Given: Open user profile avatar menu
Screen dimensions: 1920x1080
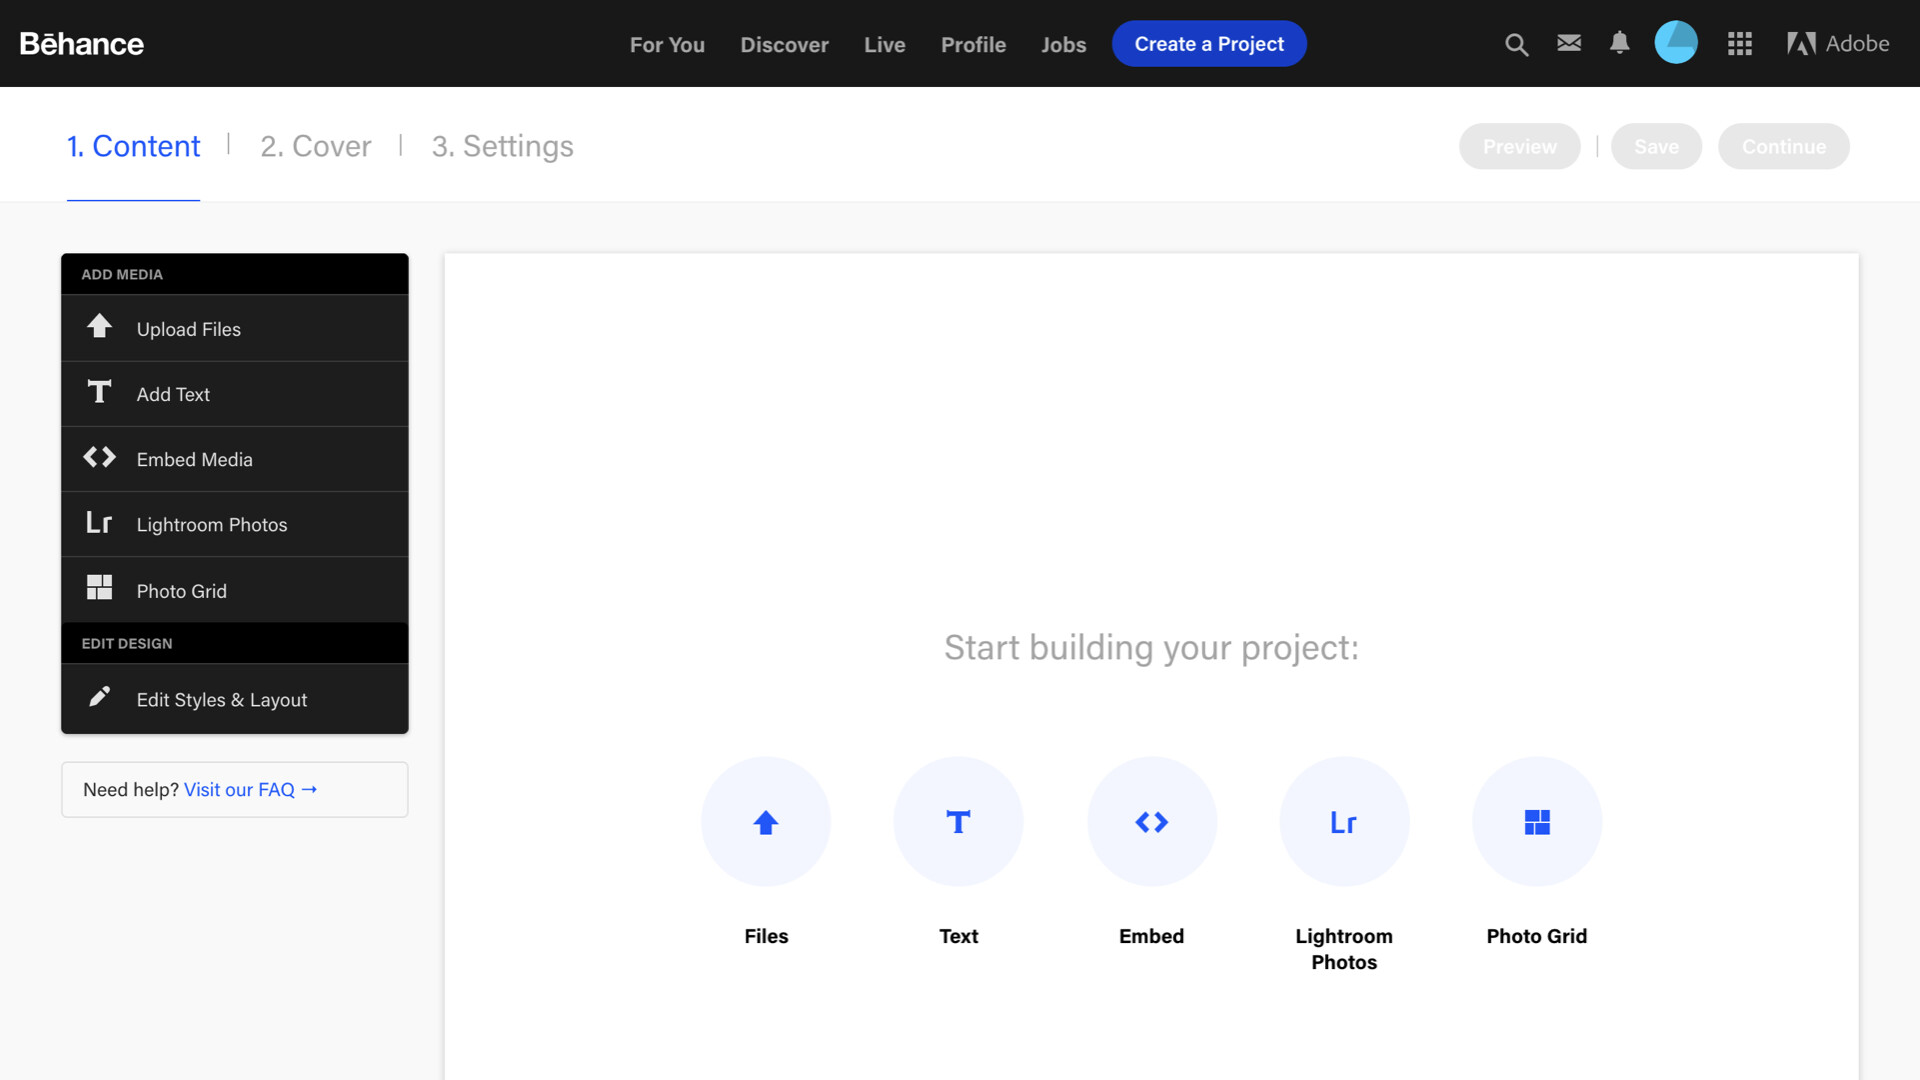Looking at the screenshot, I should coord(1676,43).
